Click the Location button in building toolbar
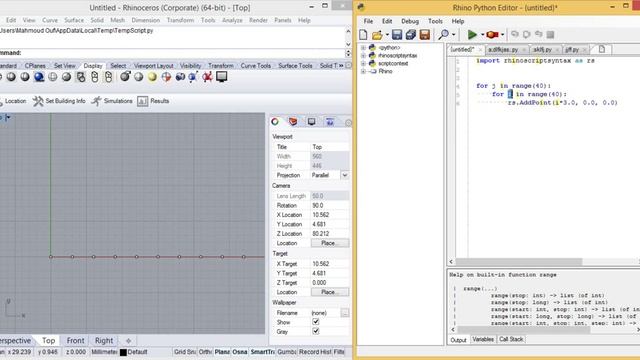The width and height of the screenshot is (640, 360). point(13,101)
